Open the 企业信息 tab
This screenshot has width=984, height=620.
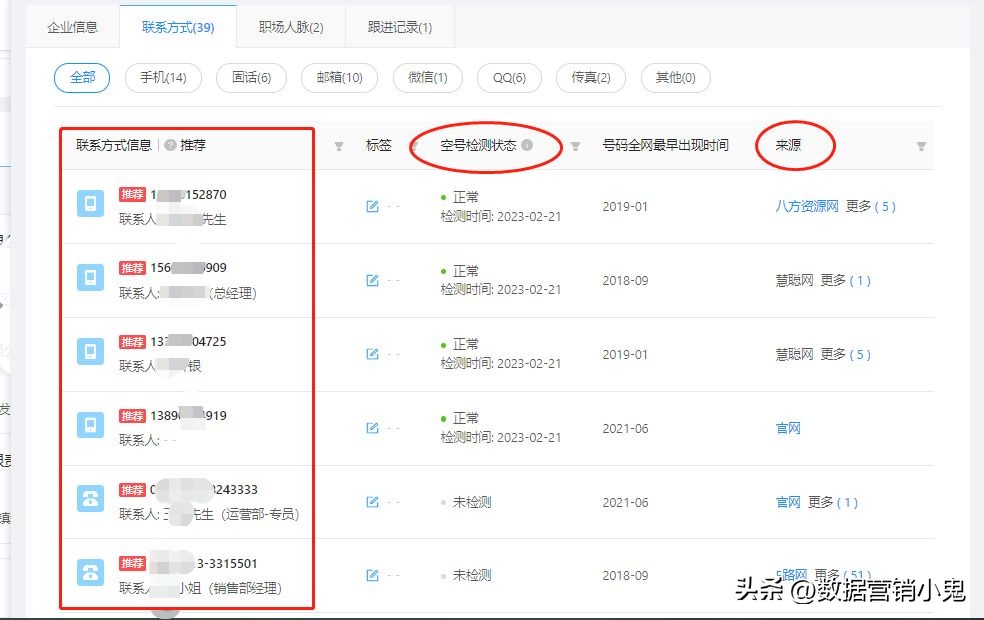[x=72, y=27]
